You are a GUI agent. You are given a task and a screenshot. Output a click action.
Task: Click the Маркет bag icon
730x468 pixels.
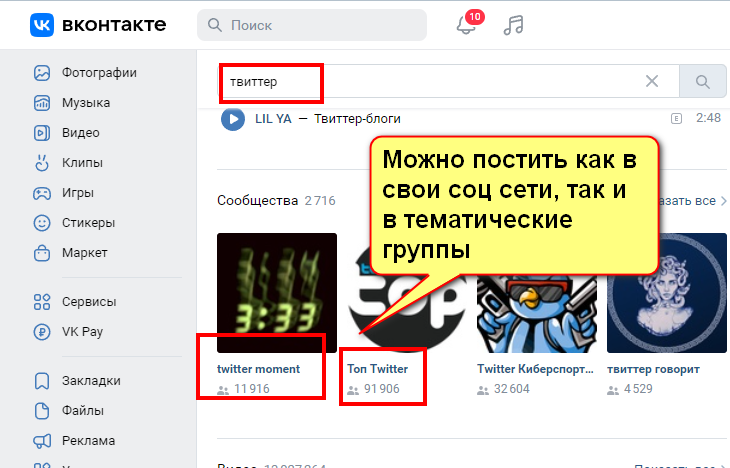(x=42, y=253)
